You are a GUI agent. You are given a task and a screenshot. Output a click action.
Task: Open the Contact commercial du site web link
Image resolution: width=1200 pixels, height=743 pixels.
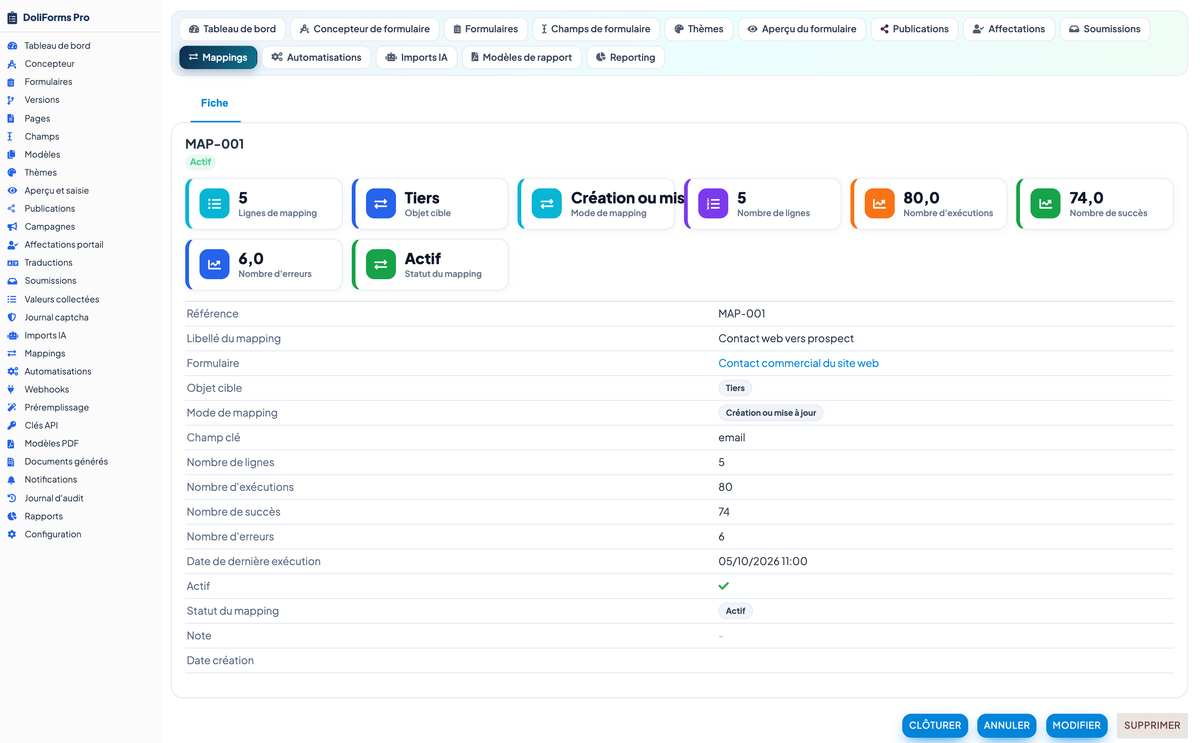[798, 363]
